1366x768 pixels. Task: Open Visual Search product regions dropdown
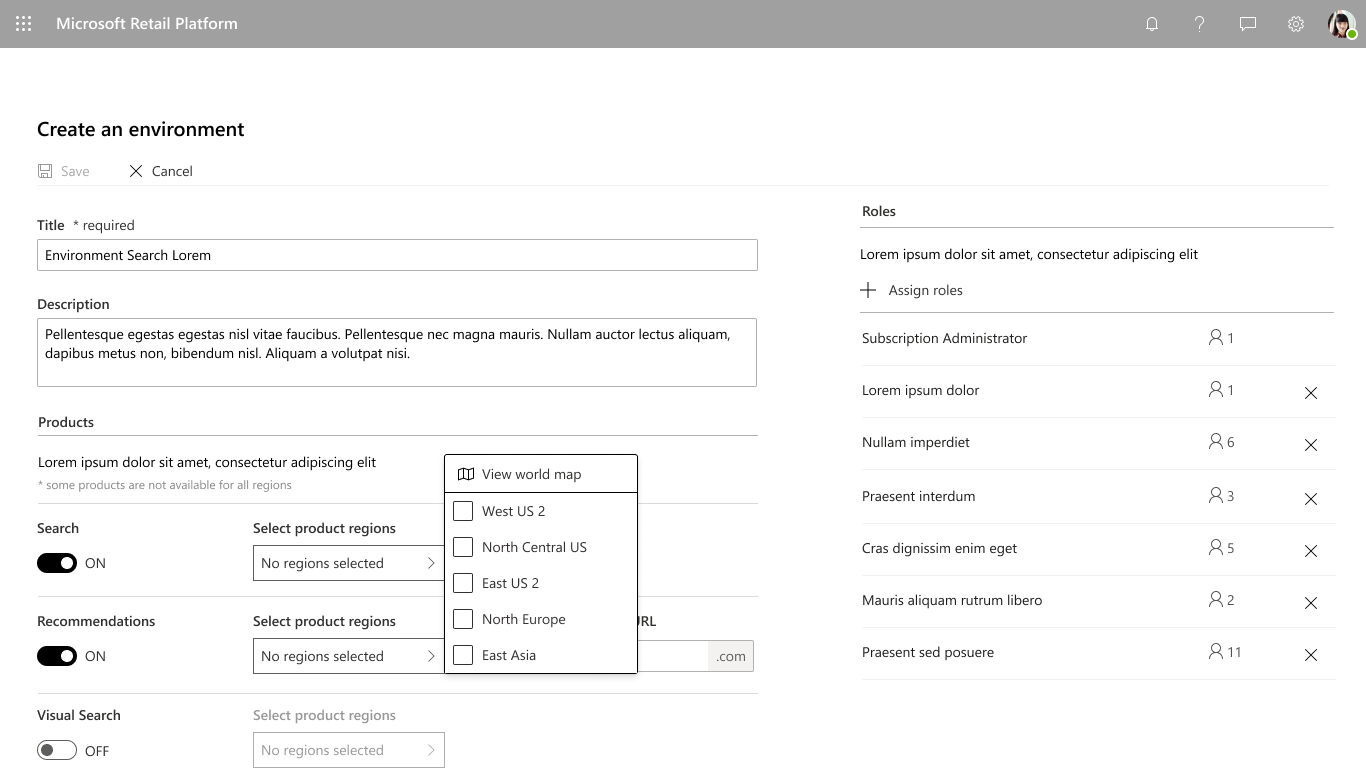click(x=348, y=750)
